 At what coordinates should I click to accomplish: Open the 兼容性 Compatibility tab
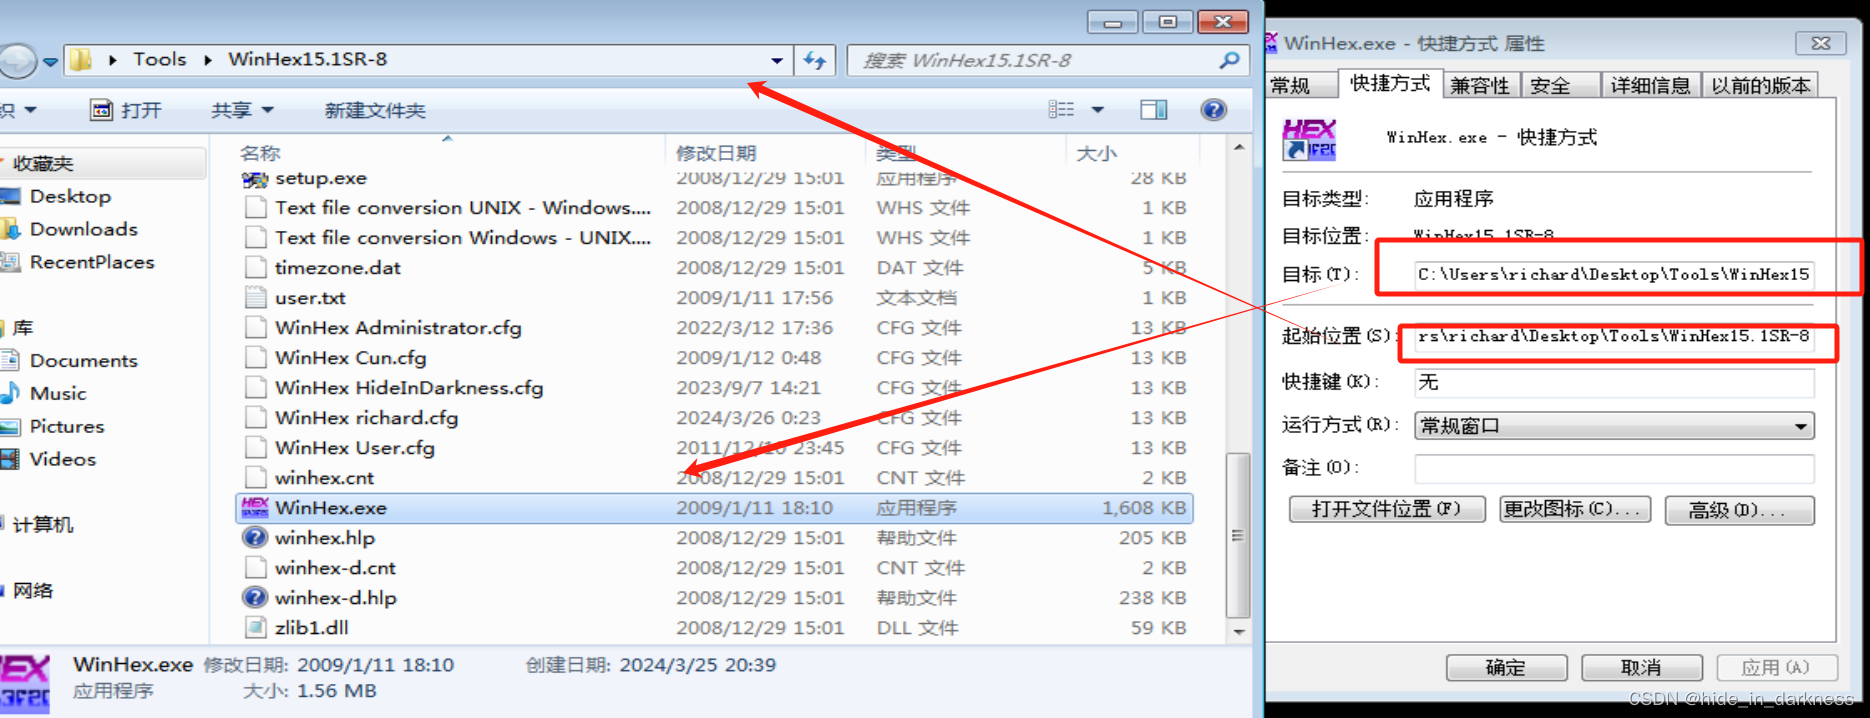[x=1481, y=86]
